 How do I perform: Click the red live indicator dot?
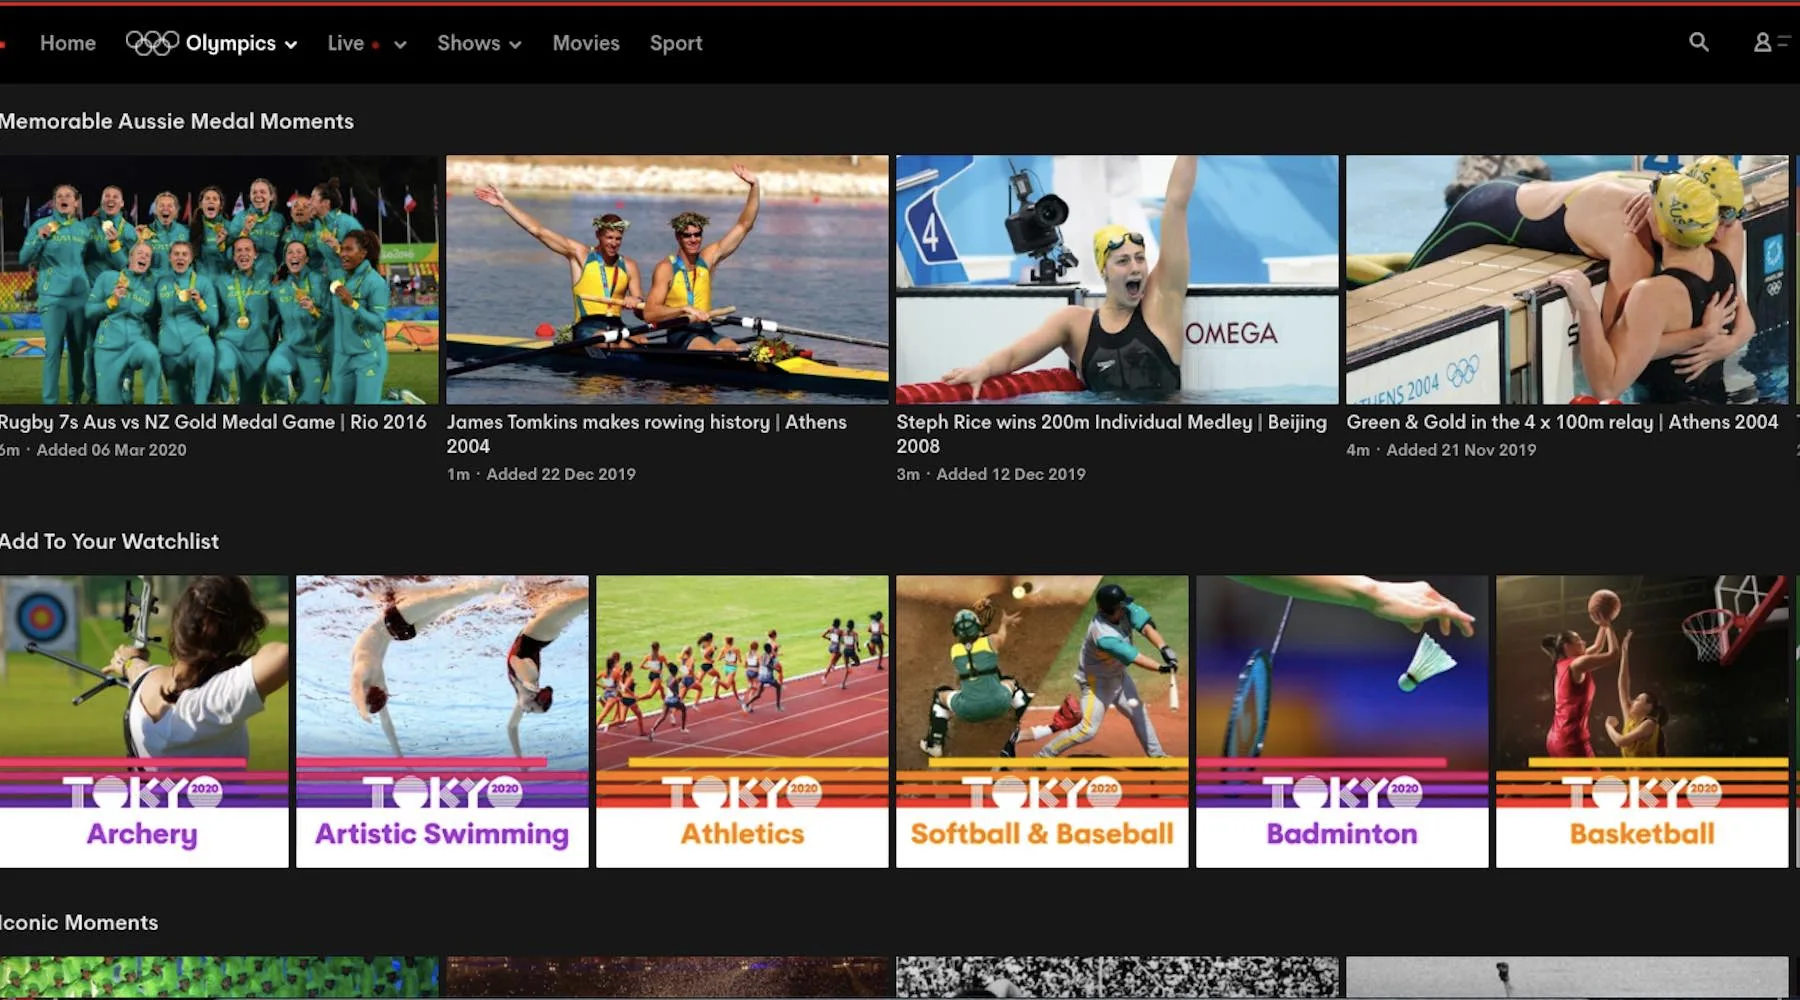point(376,45)
